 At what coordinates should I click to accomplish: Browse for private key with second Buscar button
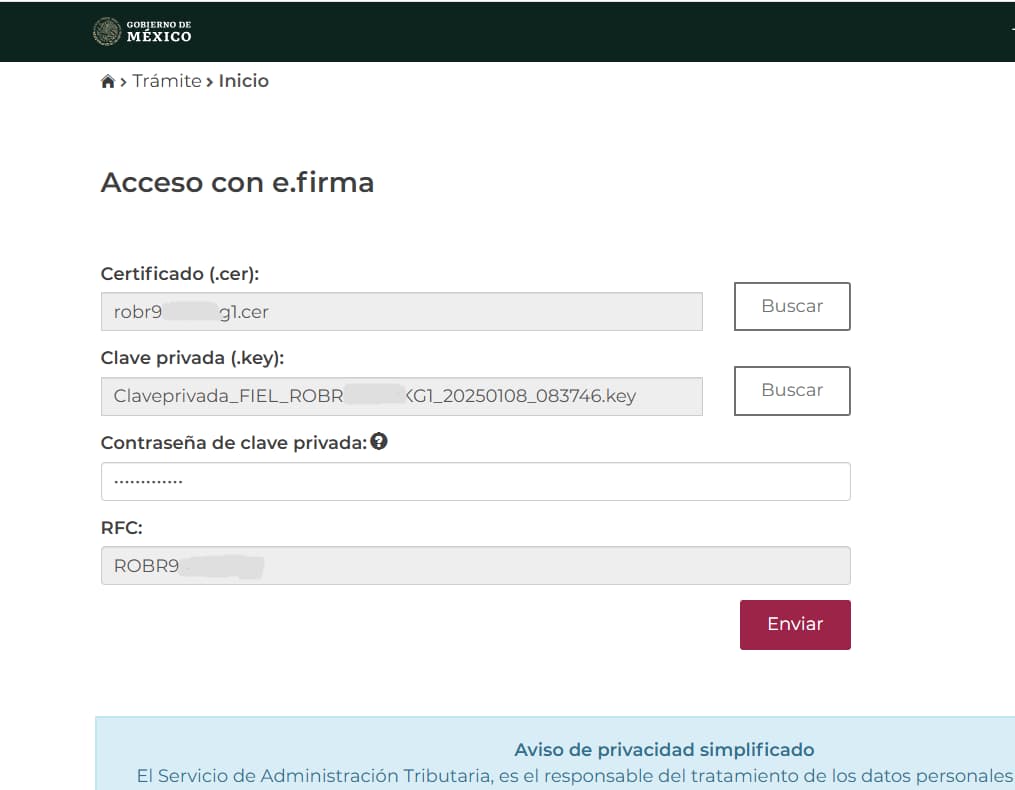tap(792, 390)
